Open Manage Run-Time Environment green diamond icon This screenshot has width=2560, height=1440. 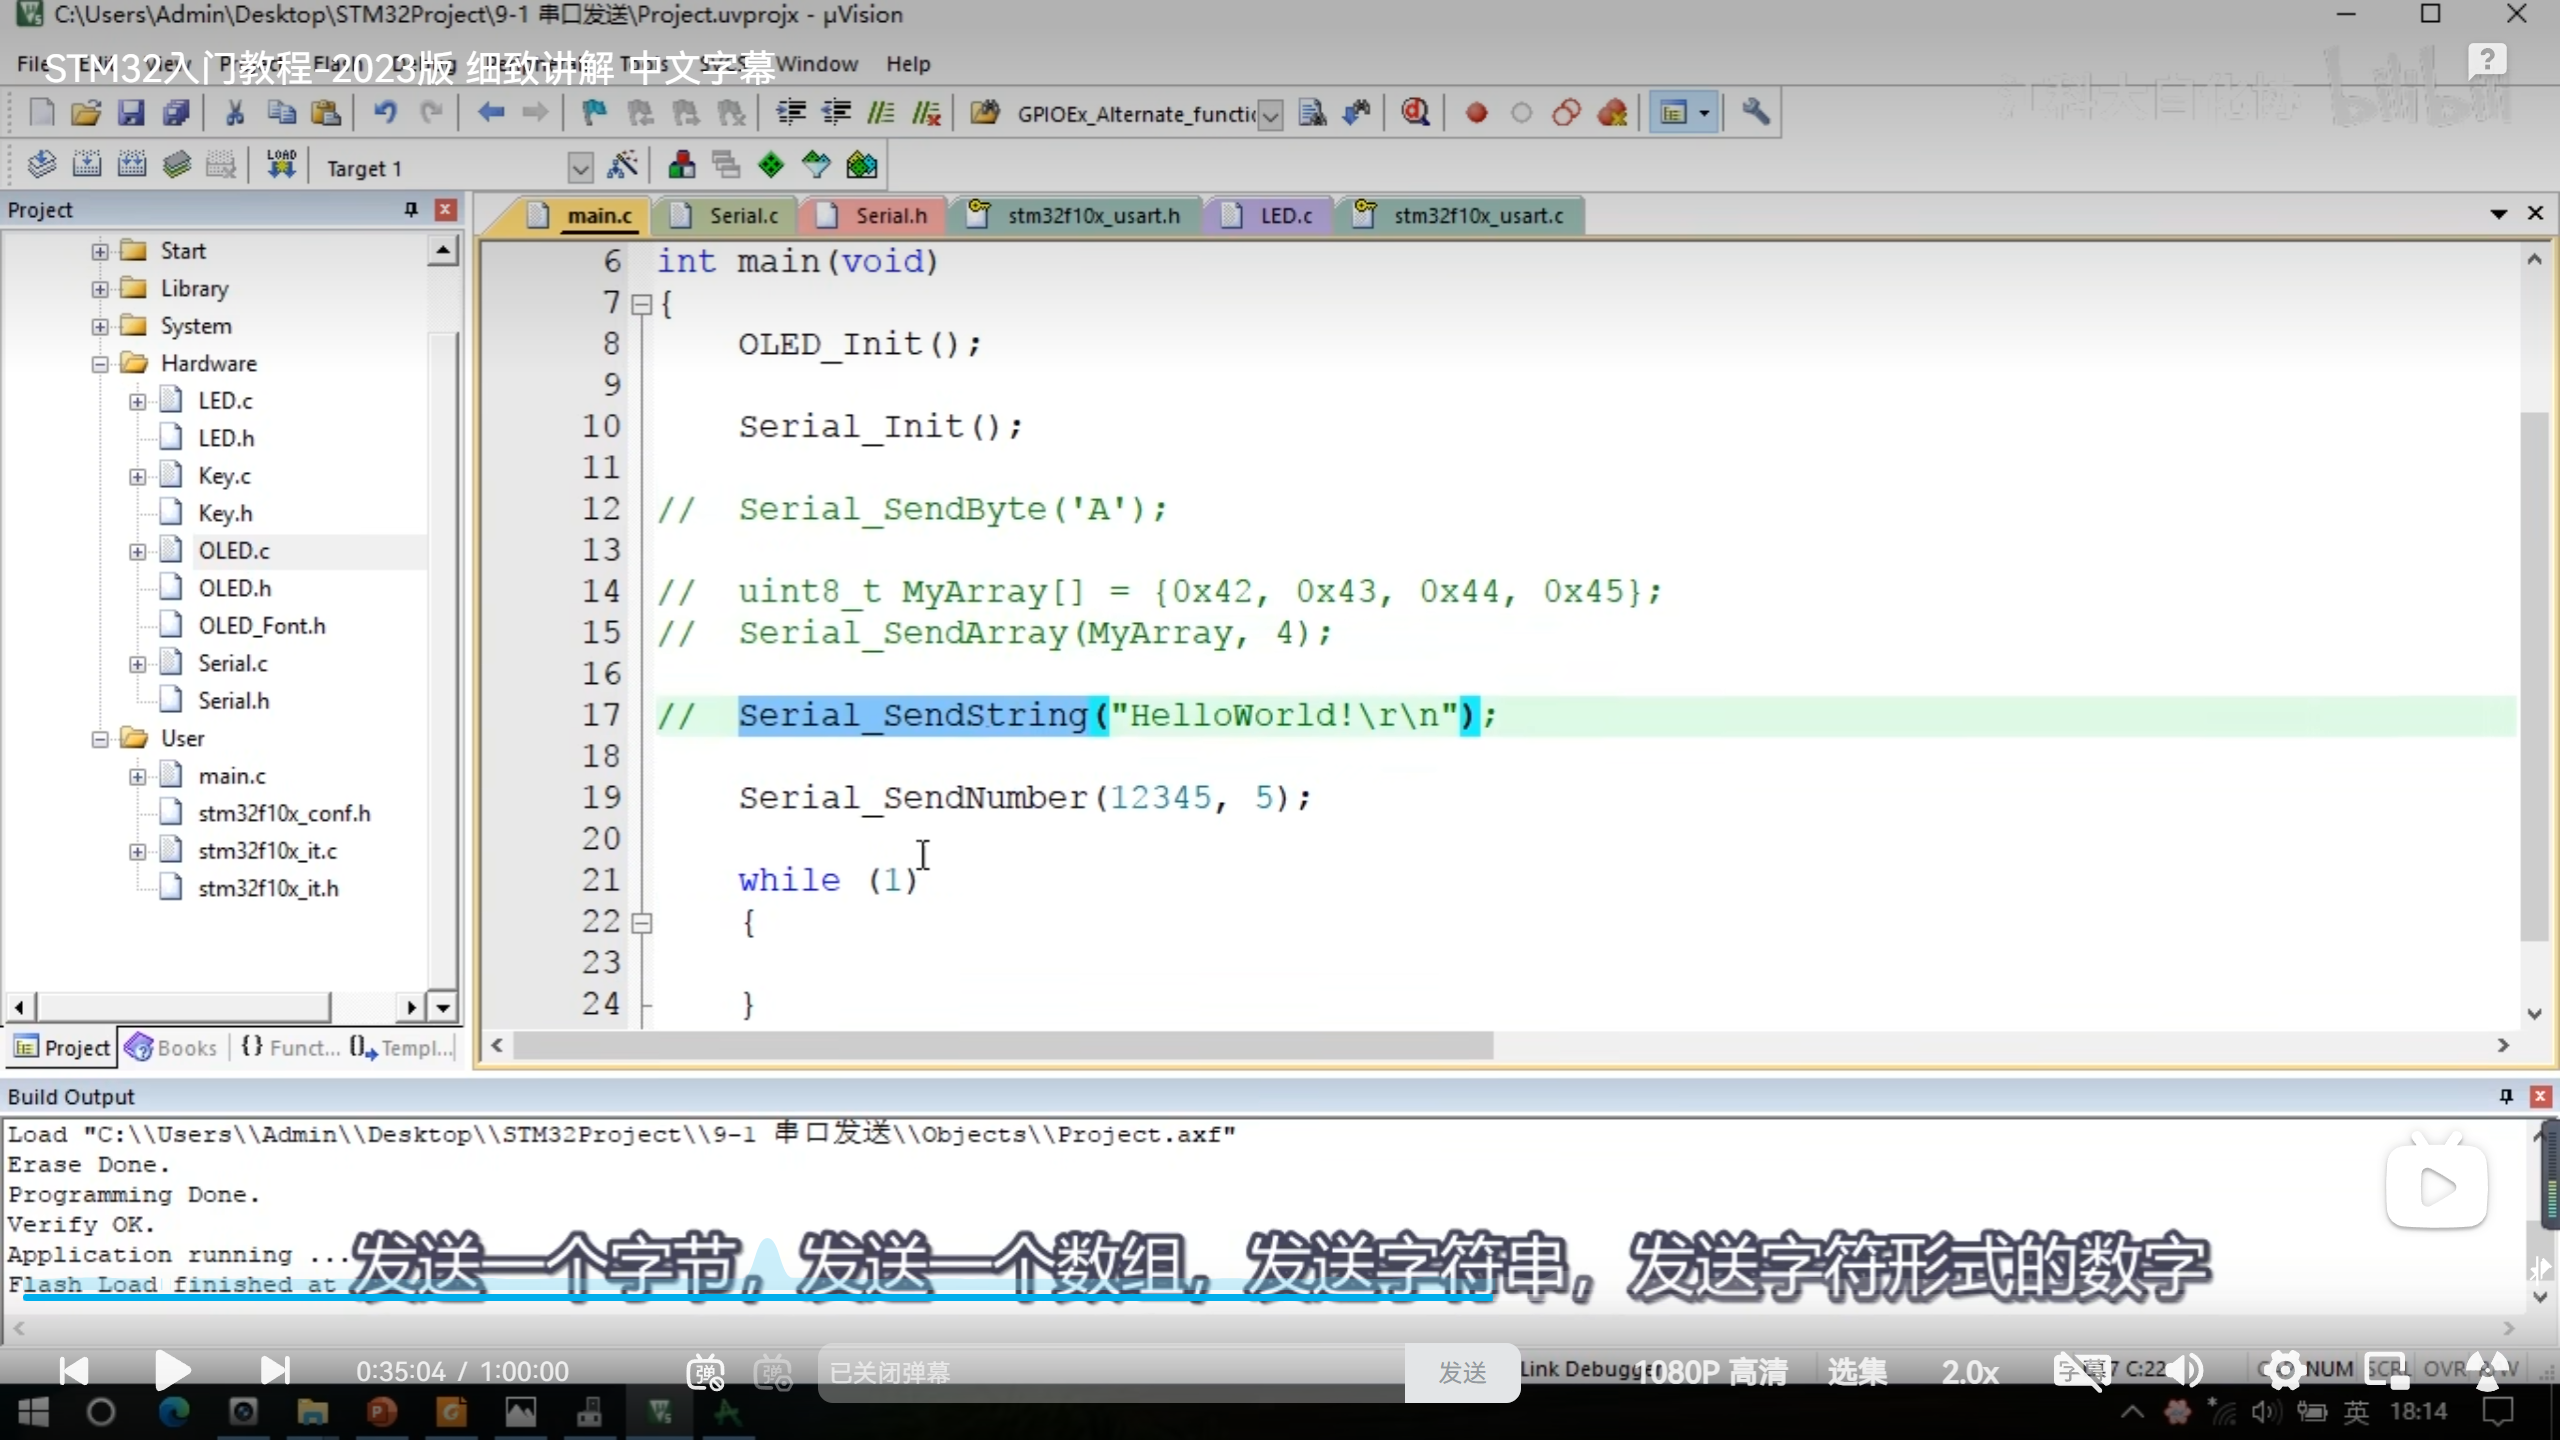[x=771, y=165]
